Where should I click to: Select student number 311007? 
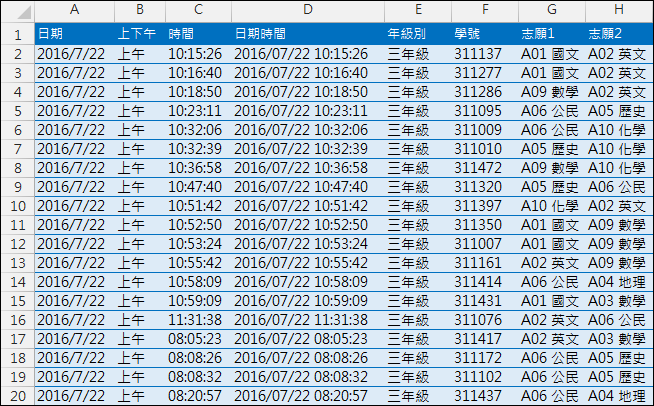(x=485, y=244)
